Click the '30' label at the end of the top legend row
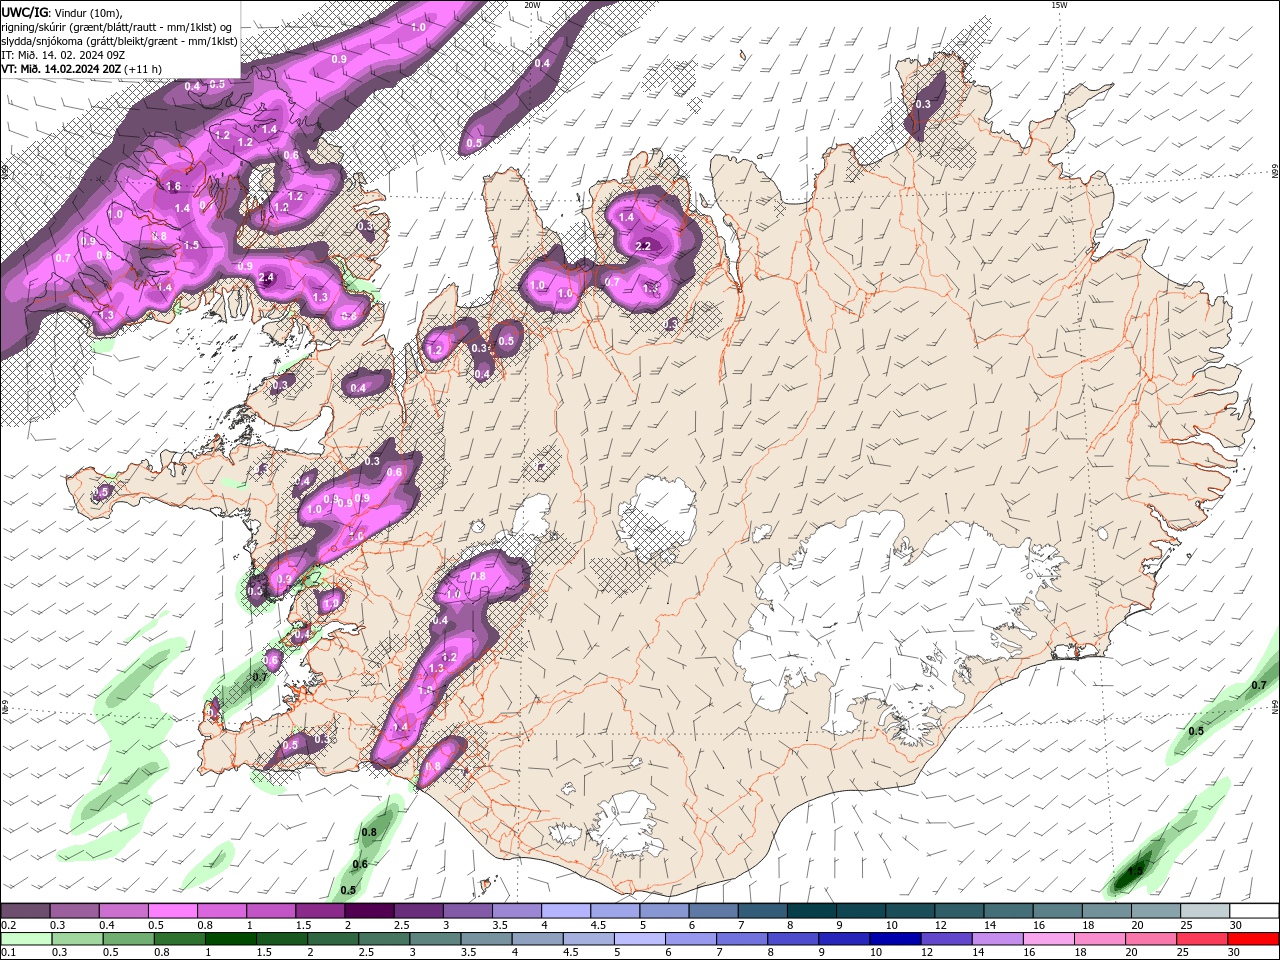This screenshot has width=1280, height=960. point(1236,925)
